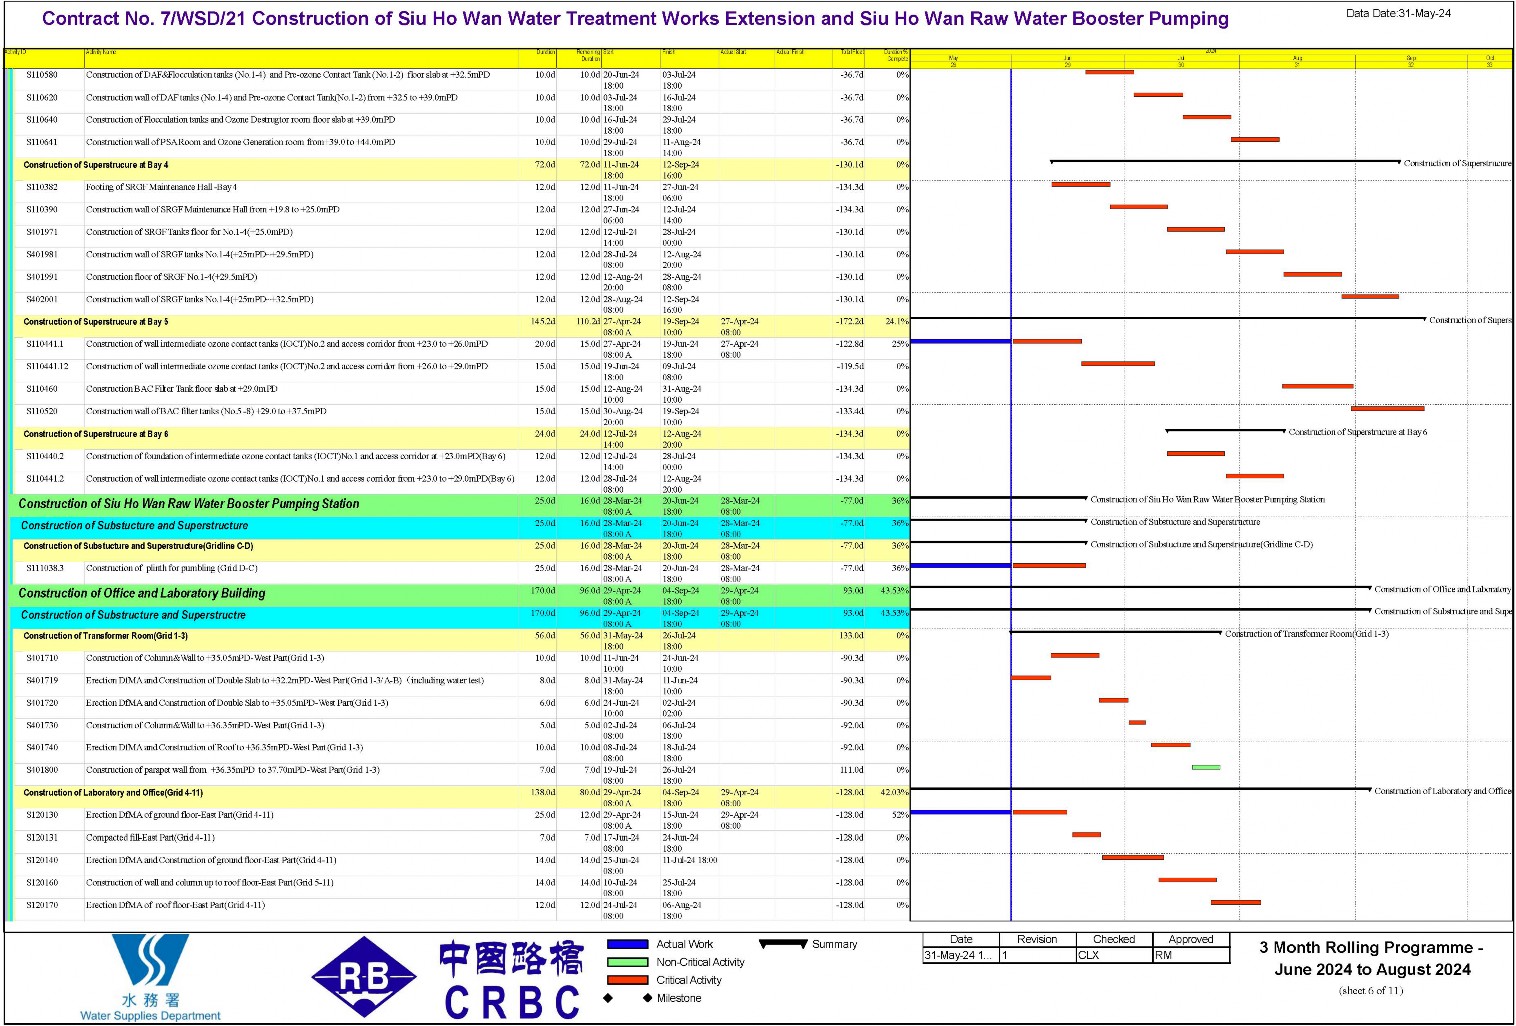This screenshot has height=1026, width=1516.
Task: Select 'Construction floor of SRGF No.1-4' activity
Action: click(x=171, y=277)
